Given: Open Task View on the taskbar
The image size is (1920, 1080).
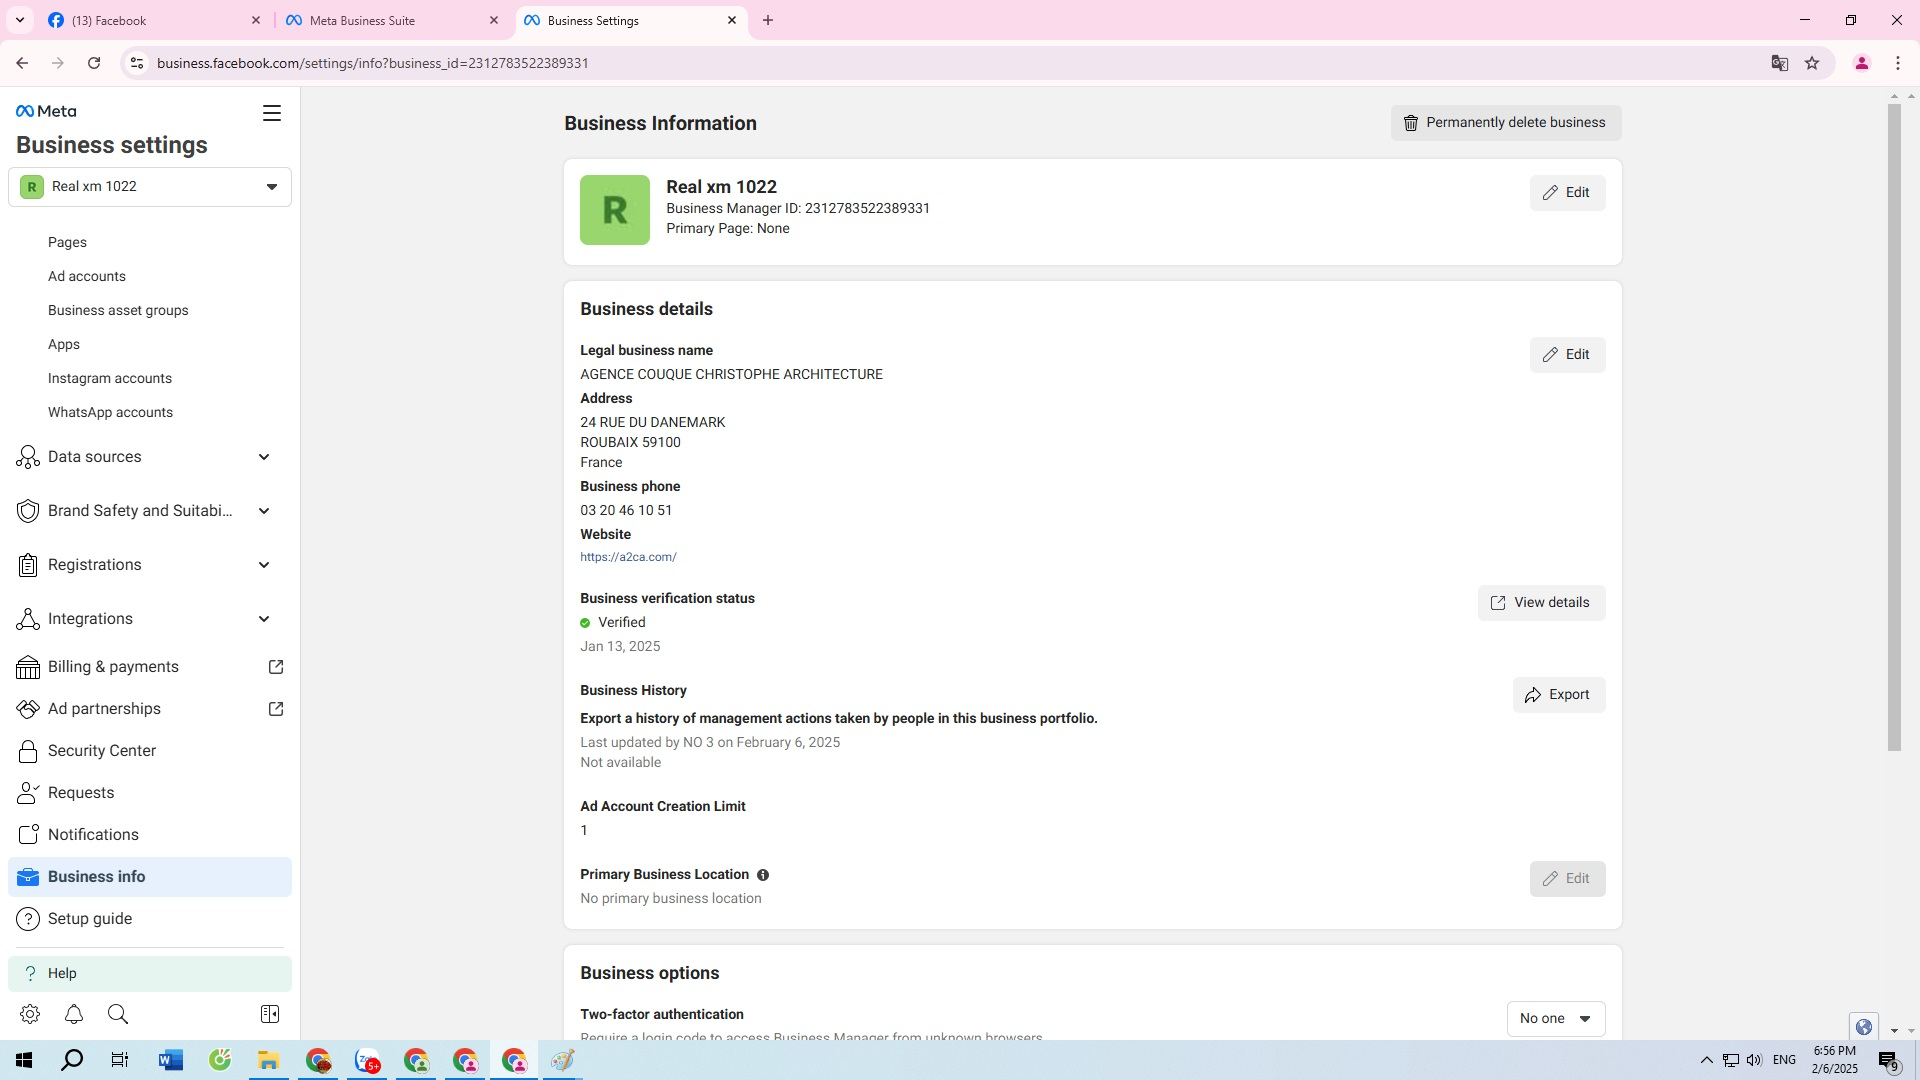Looking at the screenshot, I should (x=120, y=1060).
